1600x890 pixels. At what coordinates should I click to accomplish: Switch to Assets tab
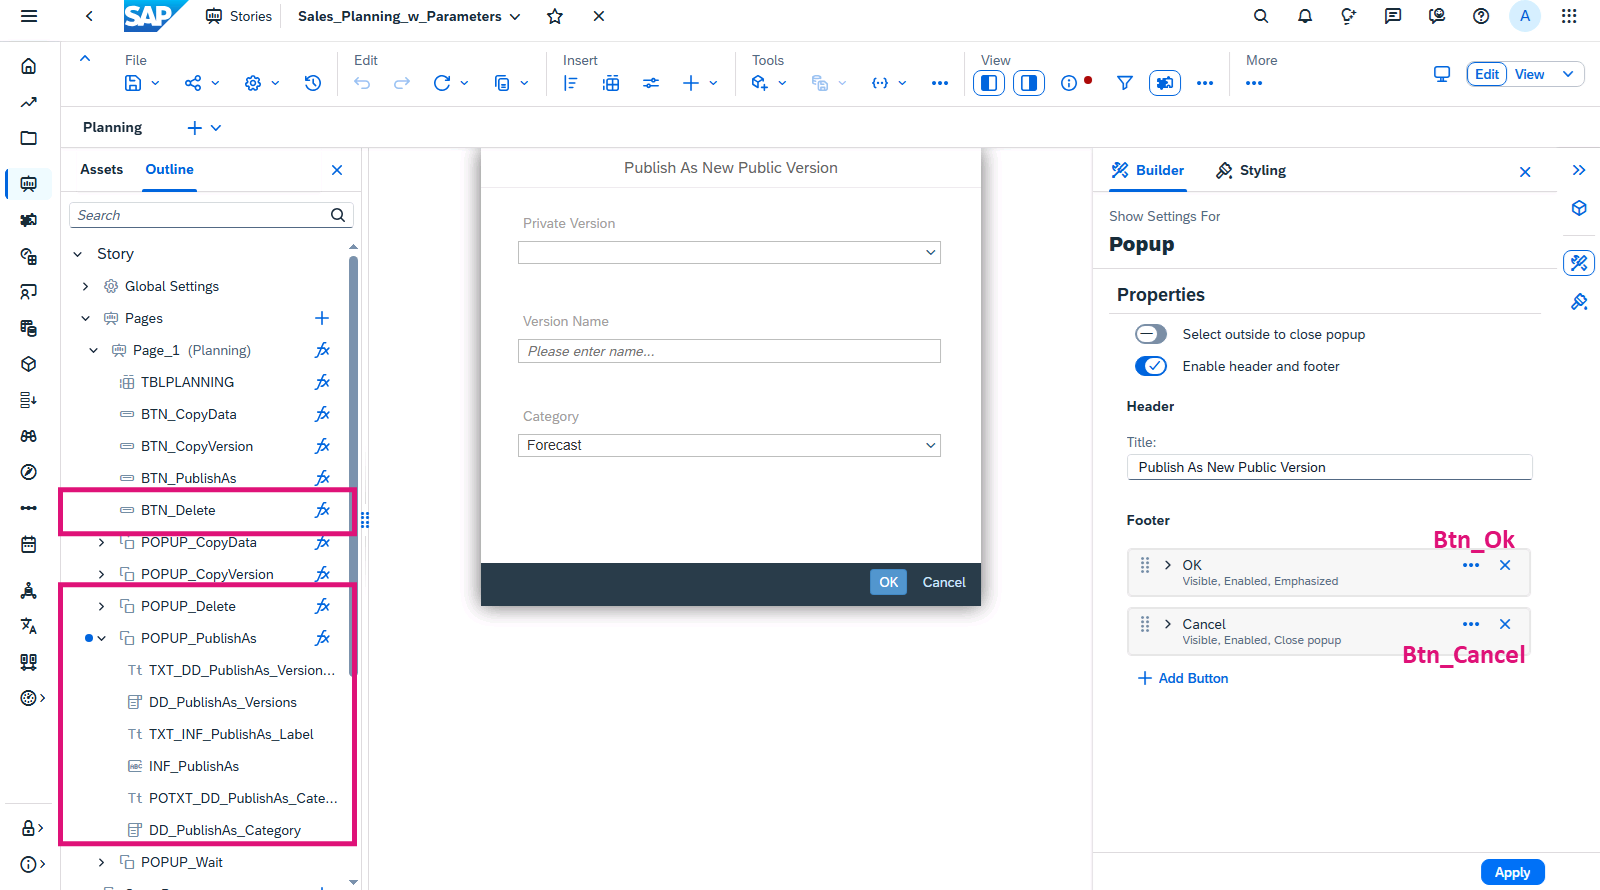coord(102,169)
